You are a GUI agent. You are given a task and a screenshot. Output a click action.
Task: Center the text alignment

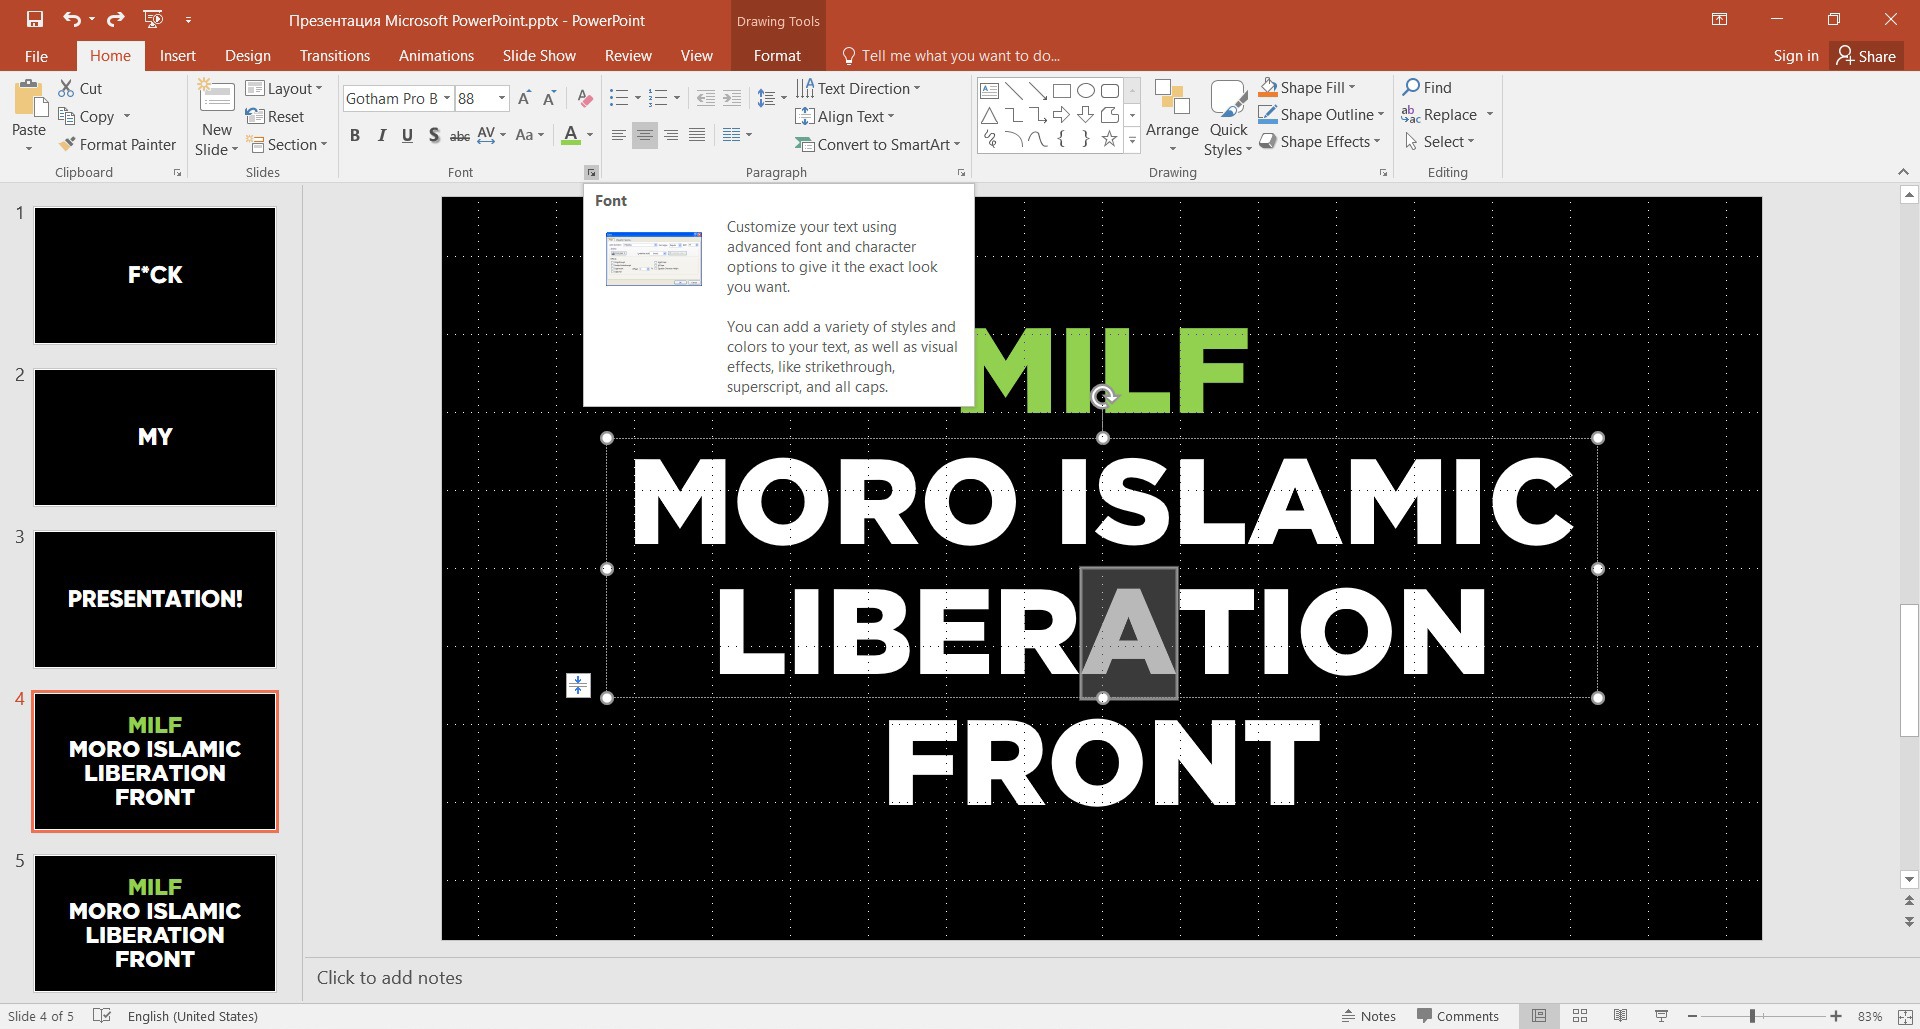click(x=645, y=135)
